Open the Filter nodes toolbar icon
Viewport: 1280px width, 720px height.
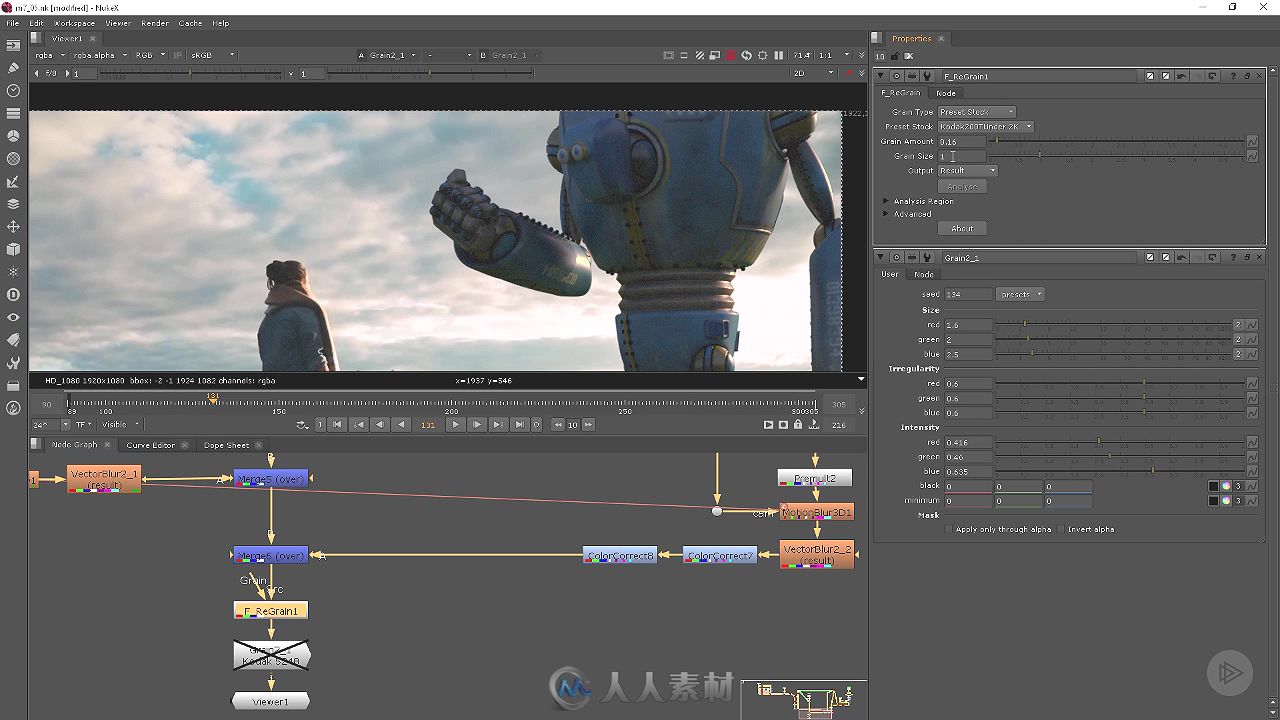(x=13, y=159)
